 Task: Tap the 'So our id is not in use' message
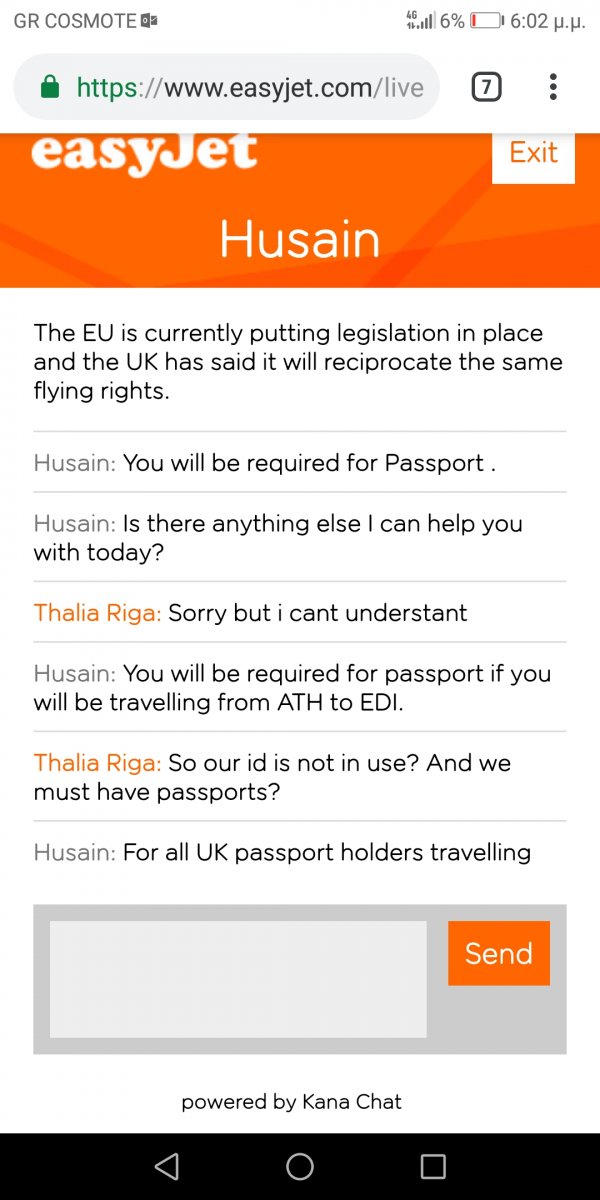pos(272,777)
